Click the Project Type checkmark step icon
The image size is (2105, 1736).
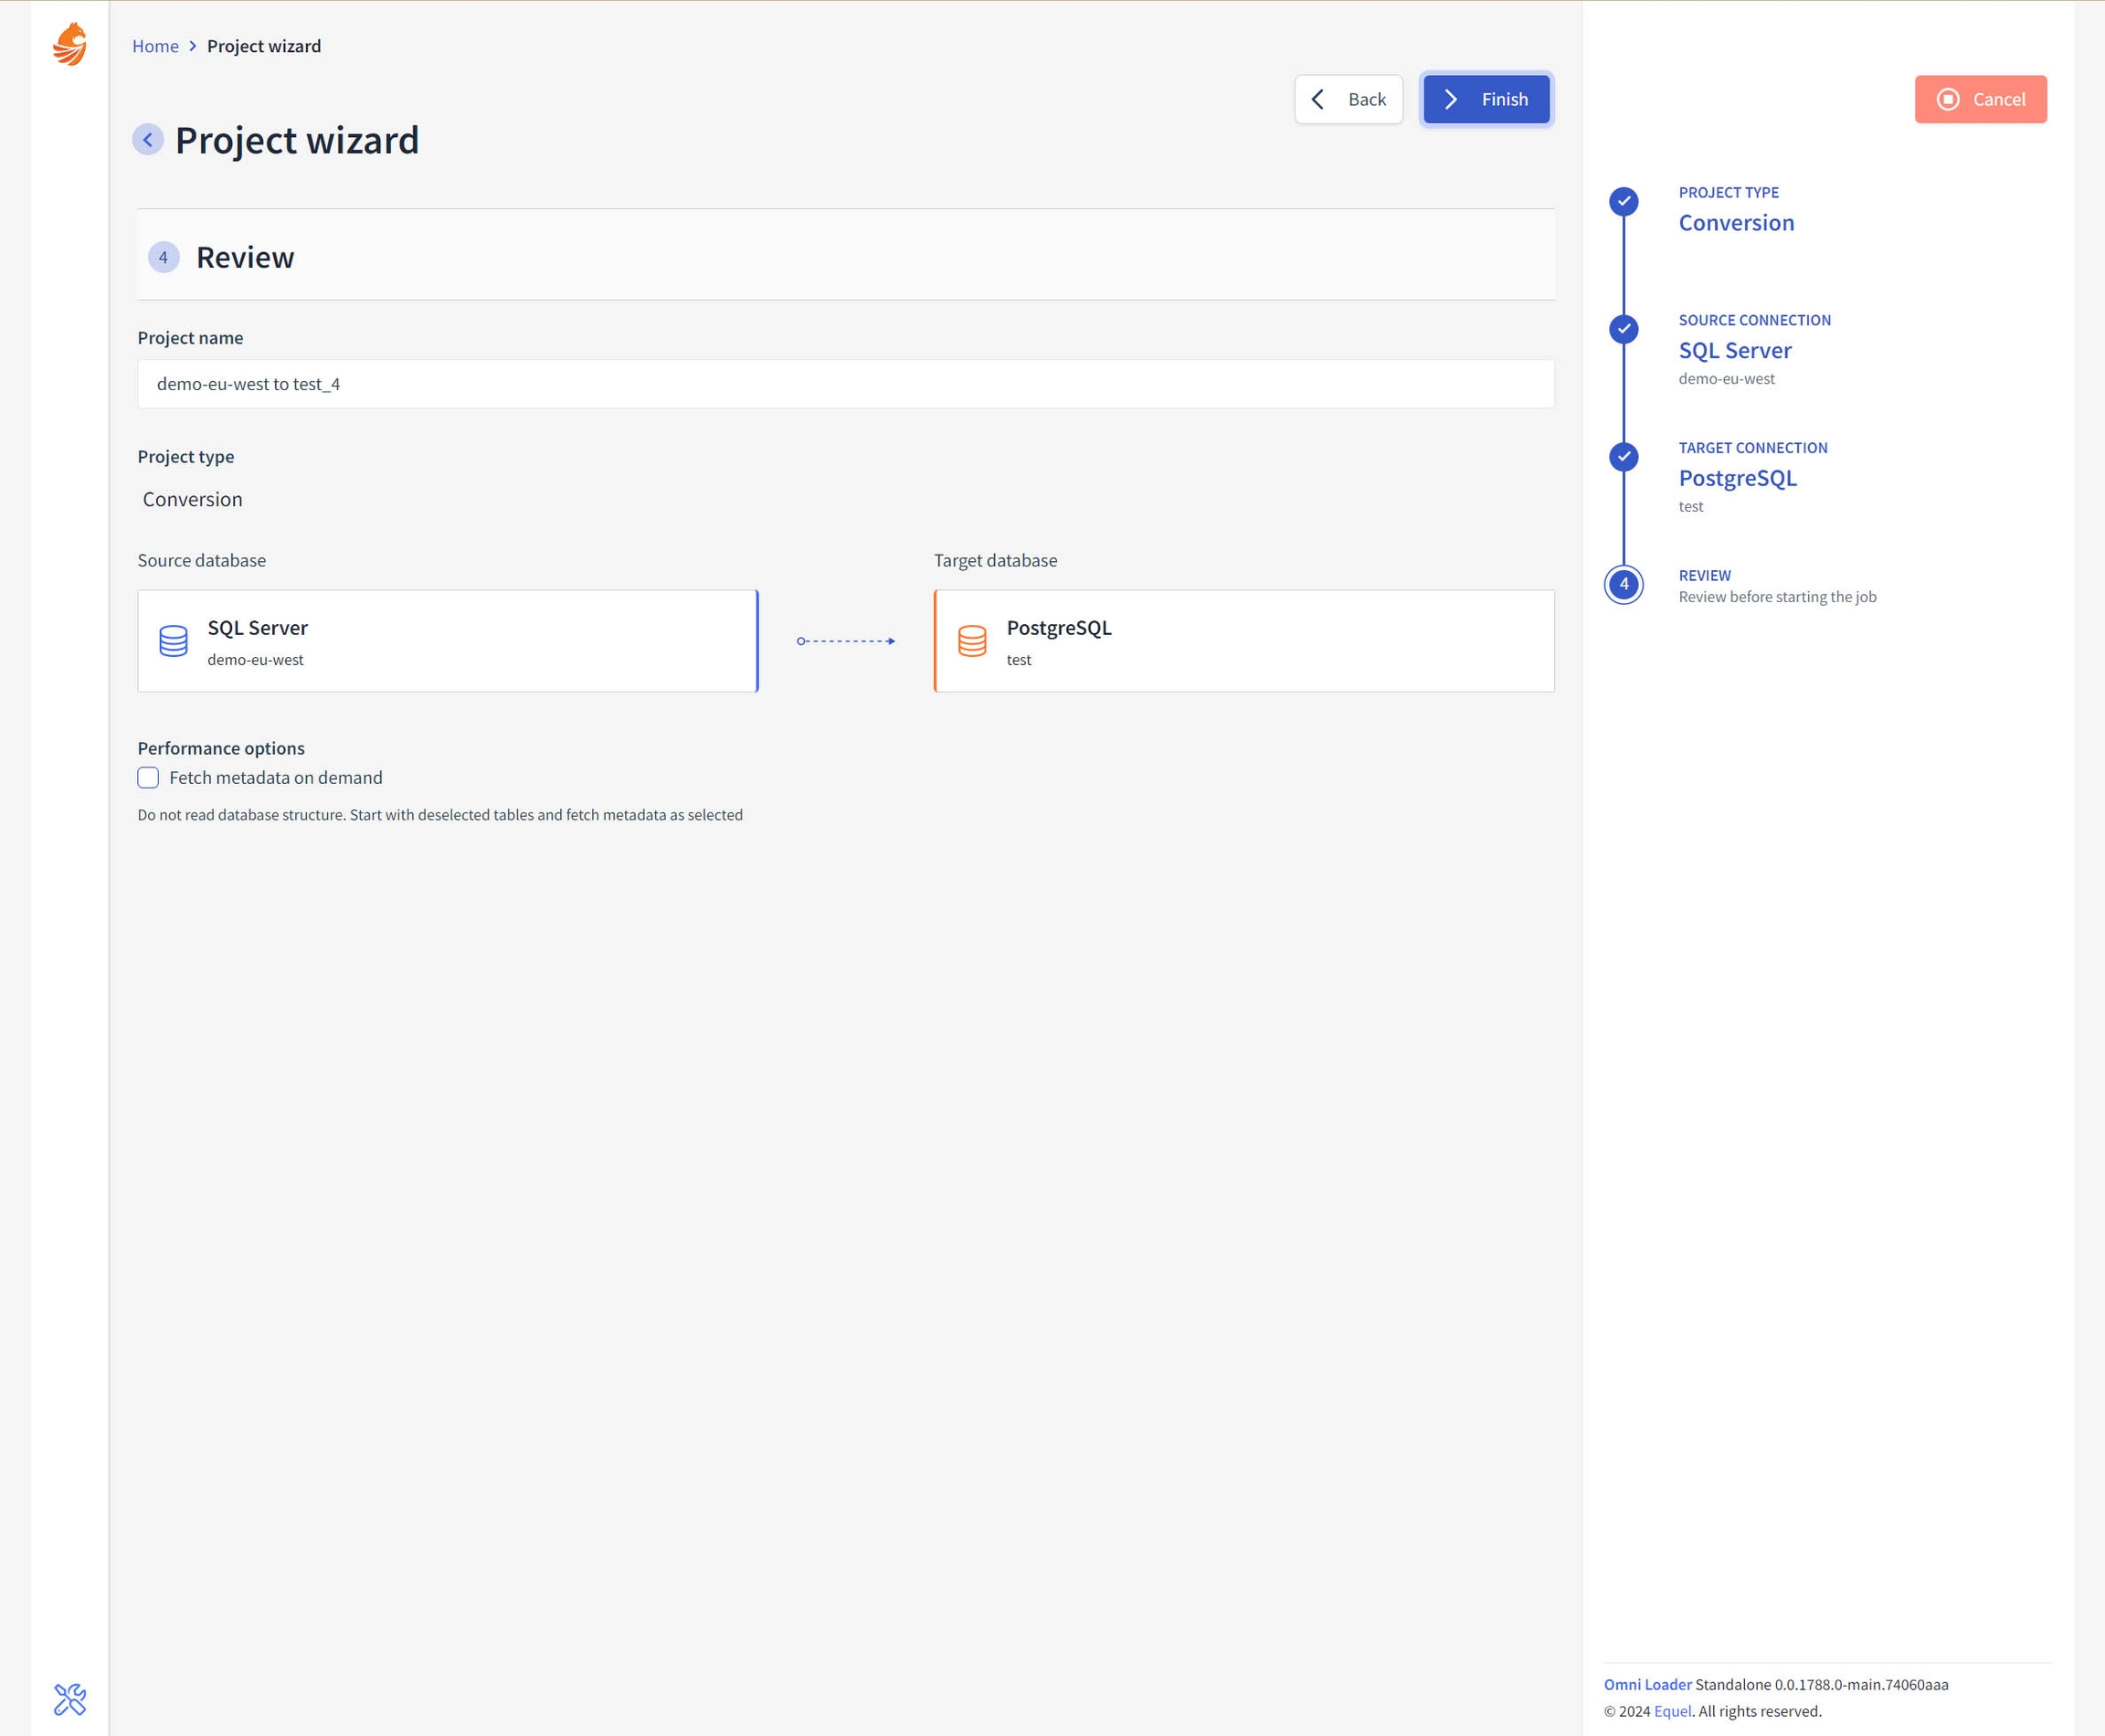[1623, 201]
